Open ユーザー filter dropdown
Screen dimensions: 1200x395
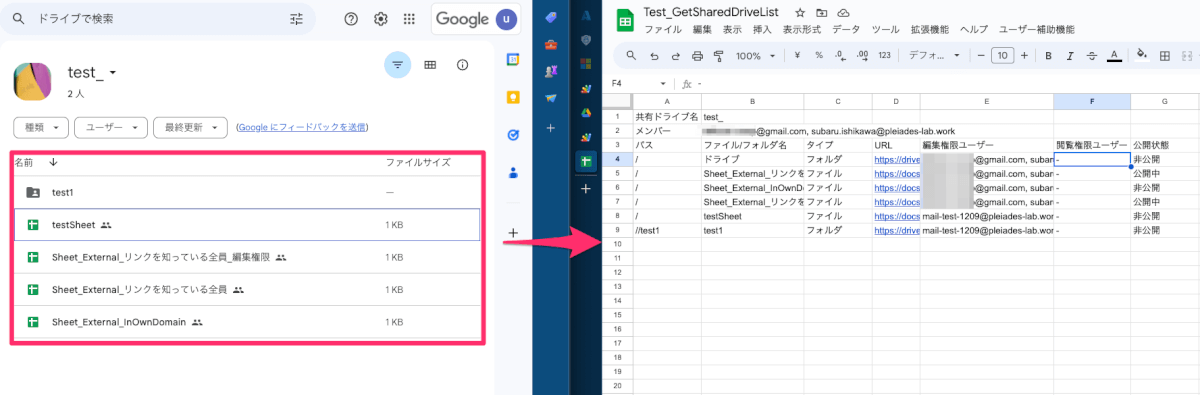[111, 127]
